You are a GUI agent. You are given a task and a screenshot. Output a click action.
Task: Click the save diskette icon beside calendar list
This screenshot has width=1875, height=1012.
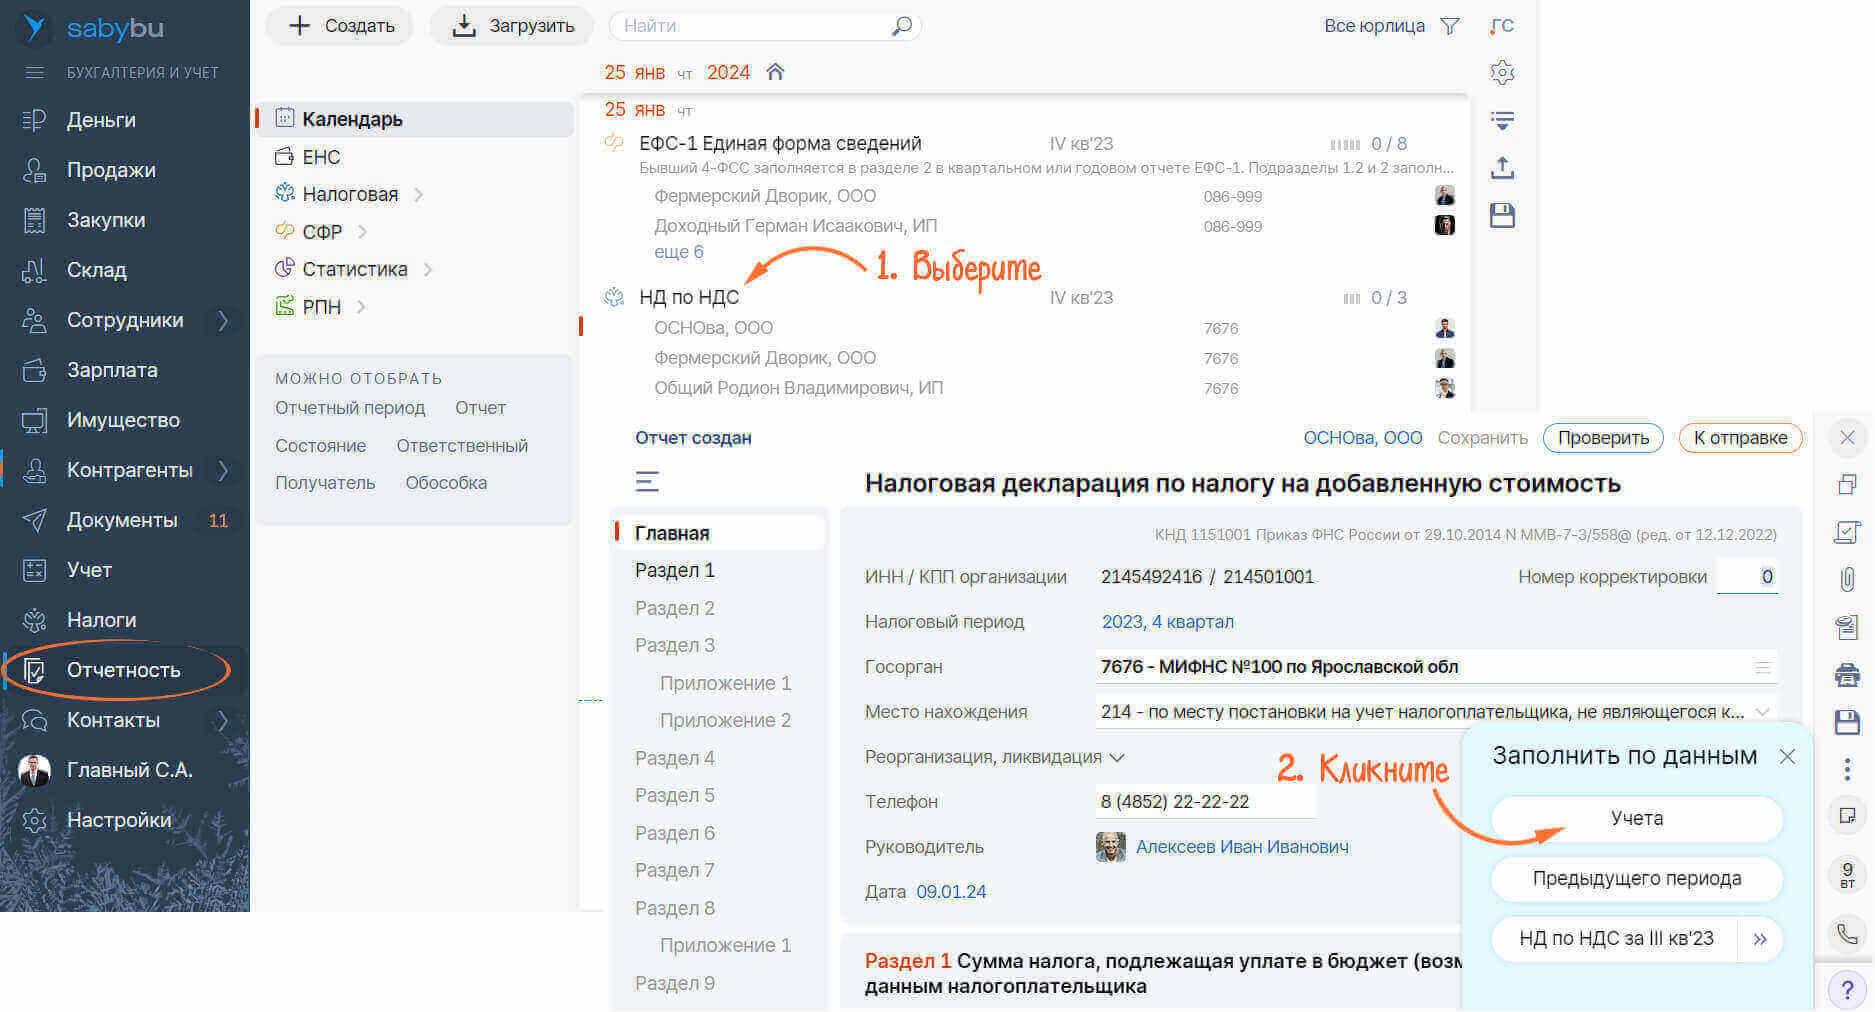(x=1502, y=215)
